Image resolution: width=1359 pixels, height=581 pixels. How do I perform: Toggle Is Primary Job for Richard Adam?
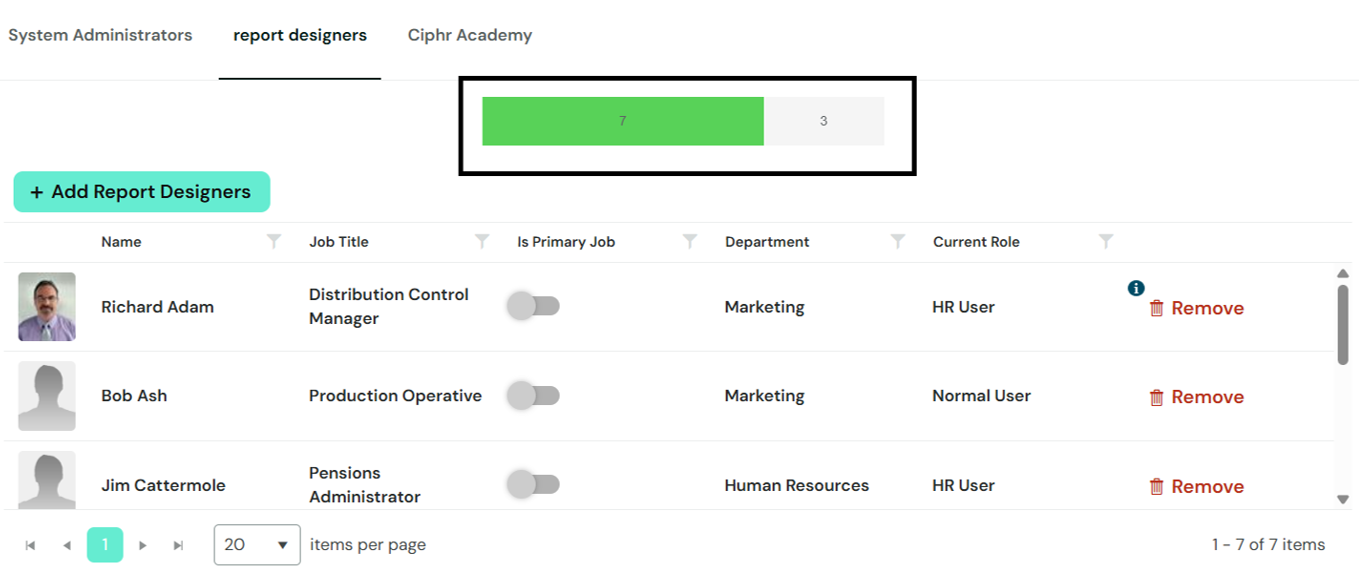click(533, 306)
